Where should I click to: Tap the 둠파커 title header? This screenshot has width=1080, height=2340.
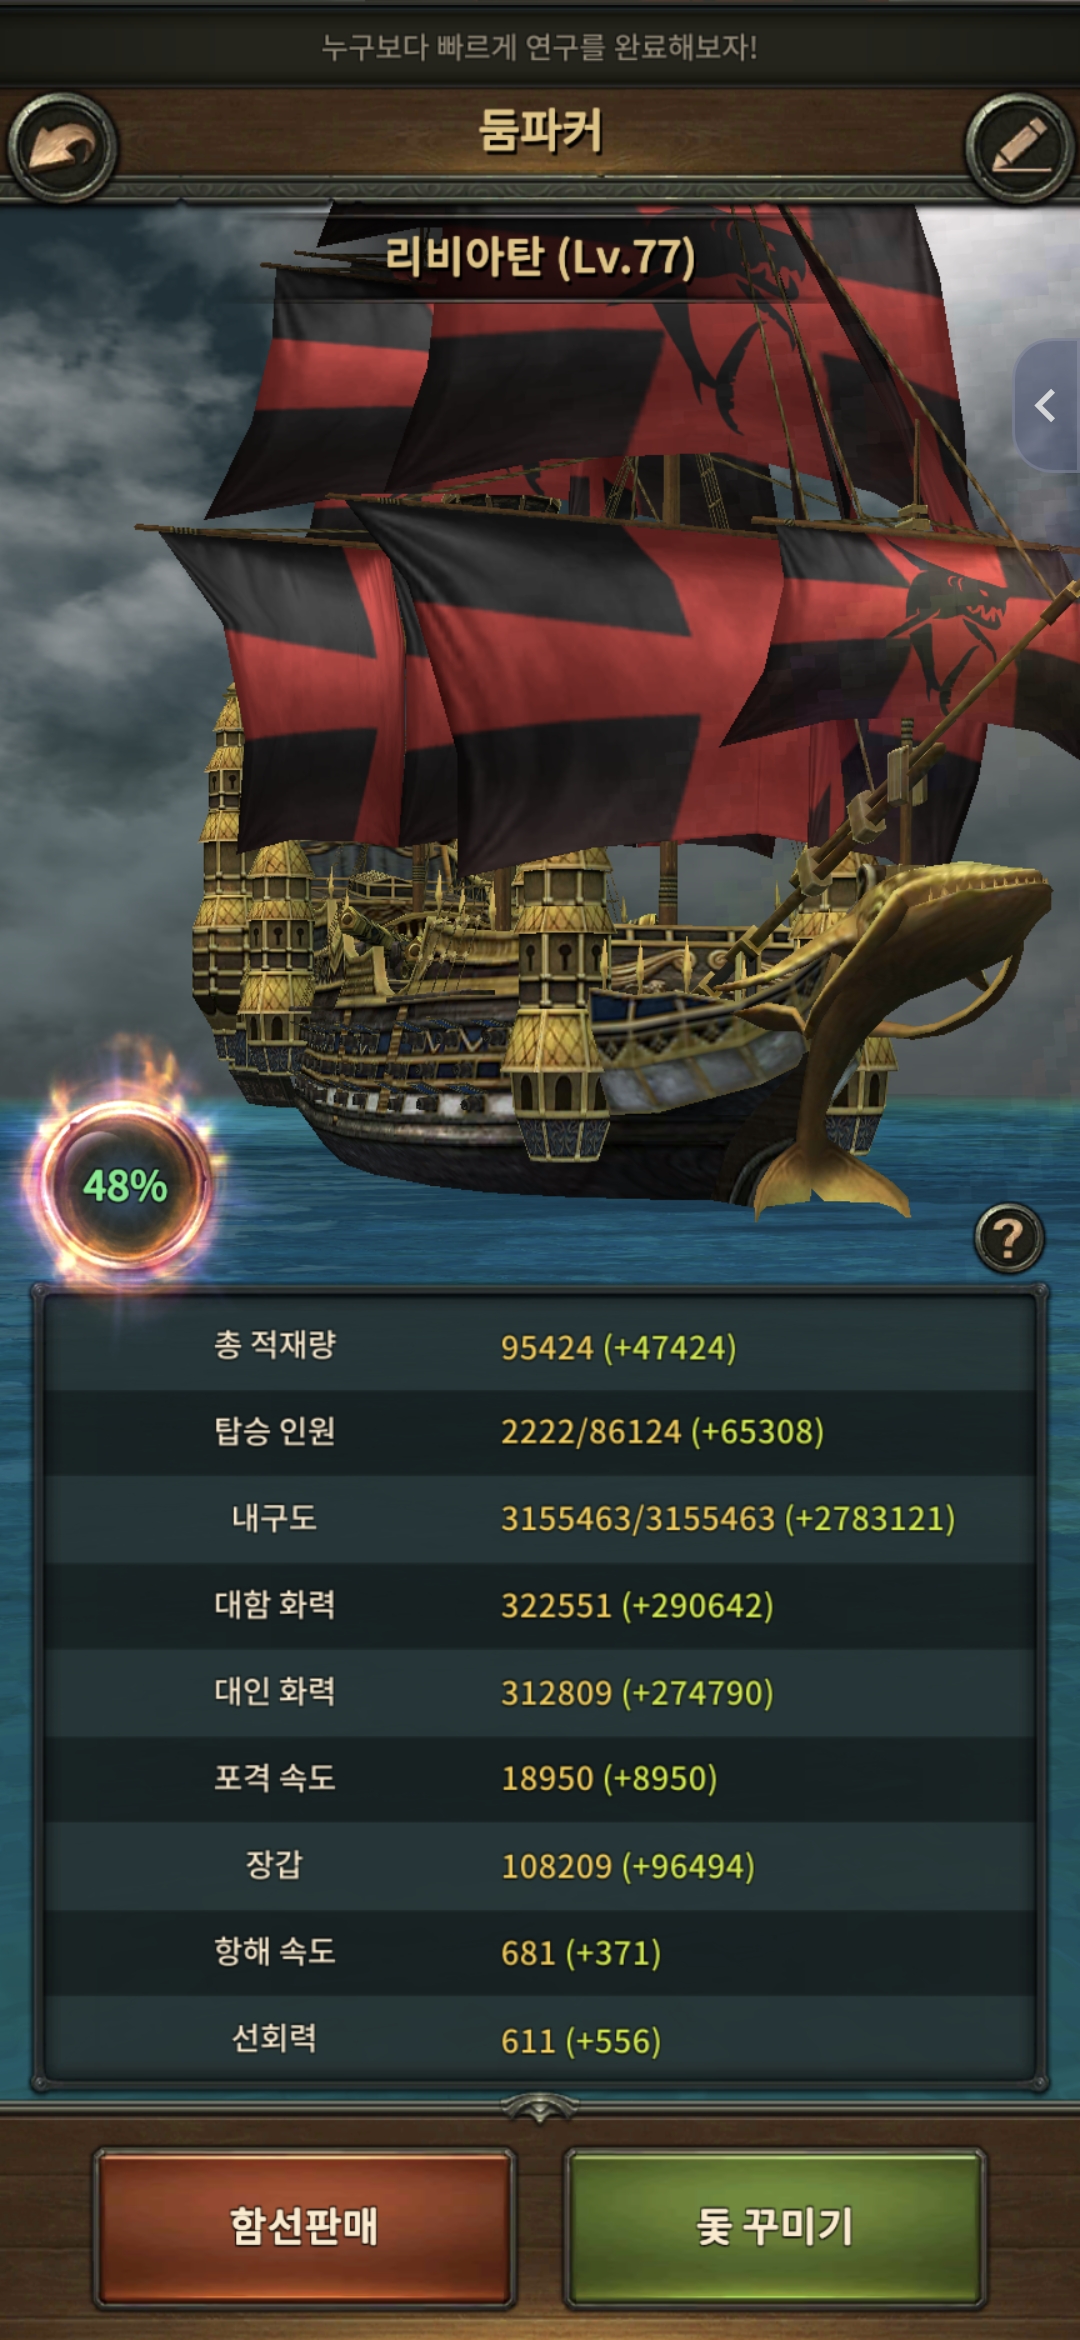540,131
